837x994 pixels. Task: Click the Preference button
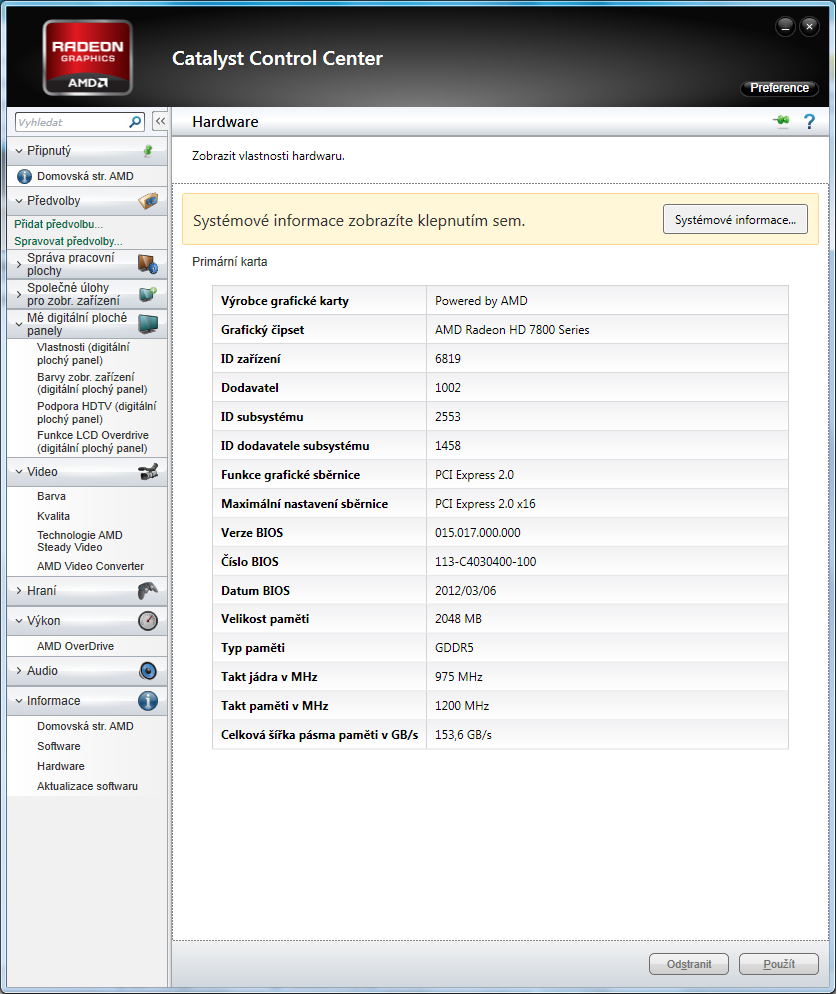[x=779, y=88]
